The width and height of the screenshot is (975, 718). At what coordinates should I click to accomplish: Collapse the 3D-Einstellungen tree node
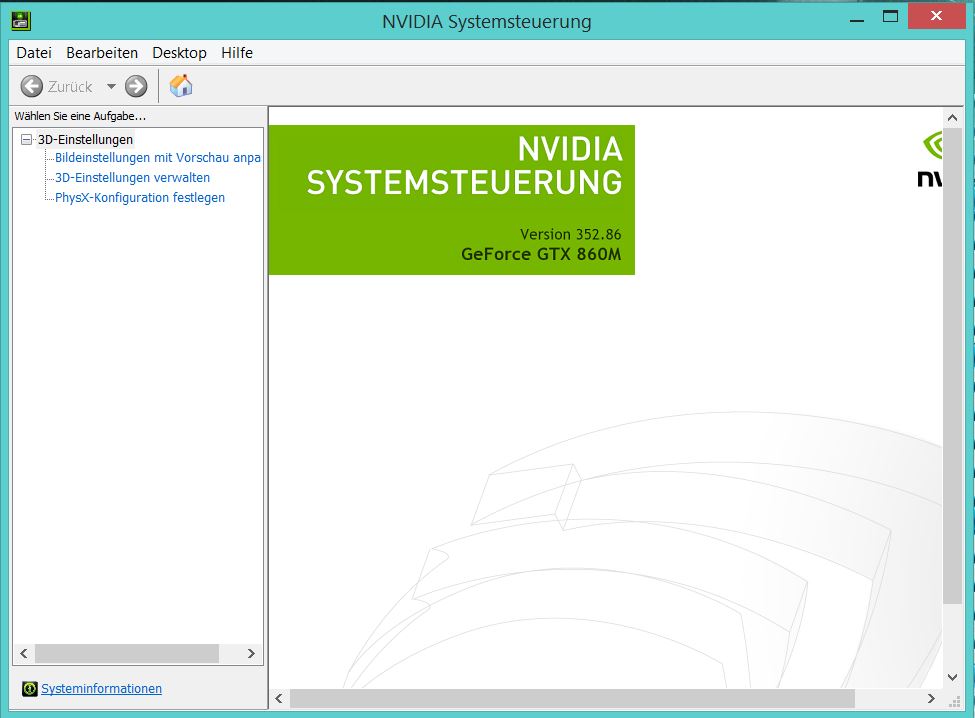coord(26,139)
